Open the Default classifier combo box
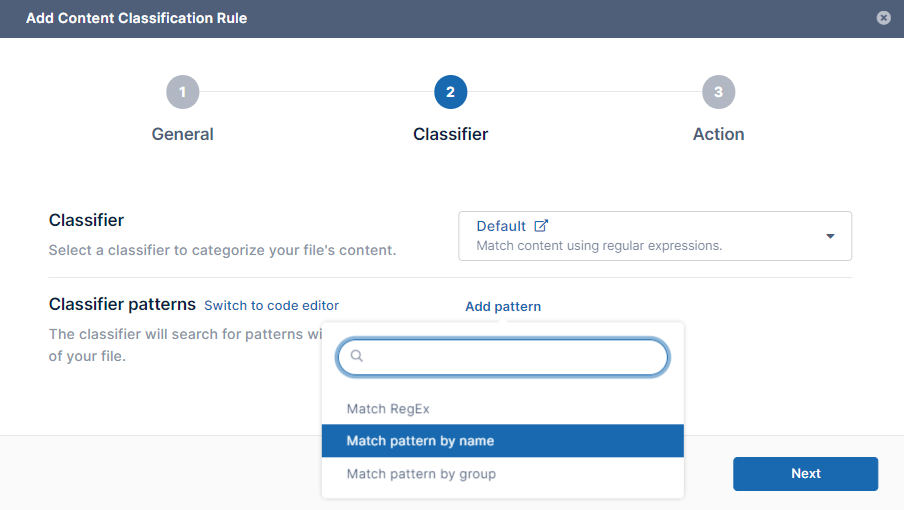The height and width of the screenshot is (510, 904). (x=640, y=236)
